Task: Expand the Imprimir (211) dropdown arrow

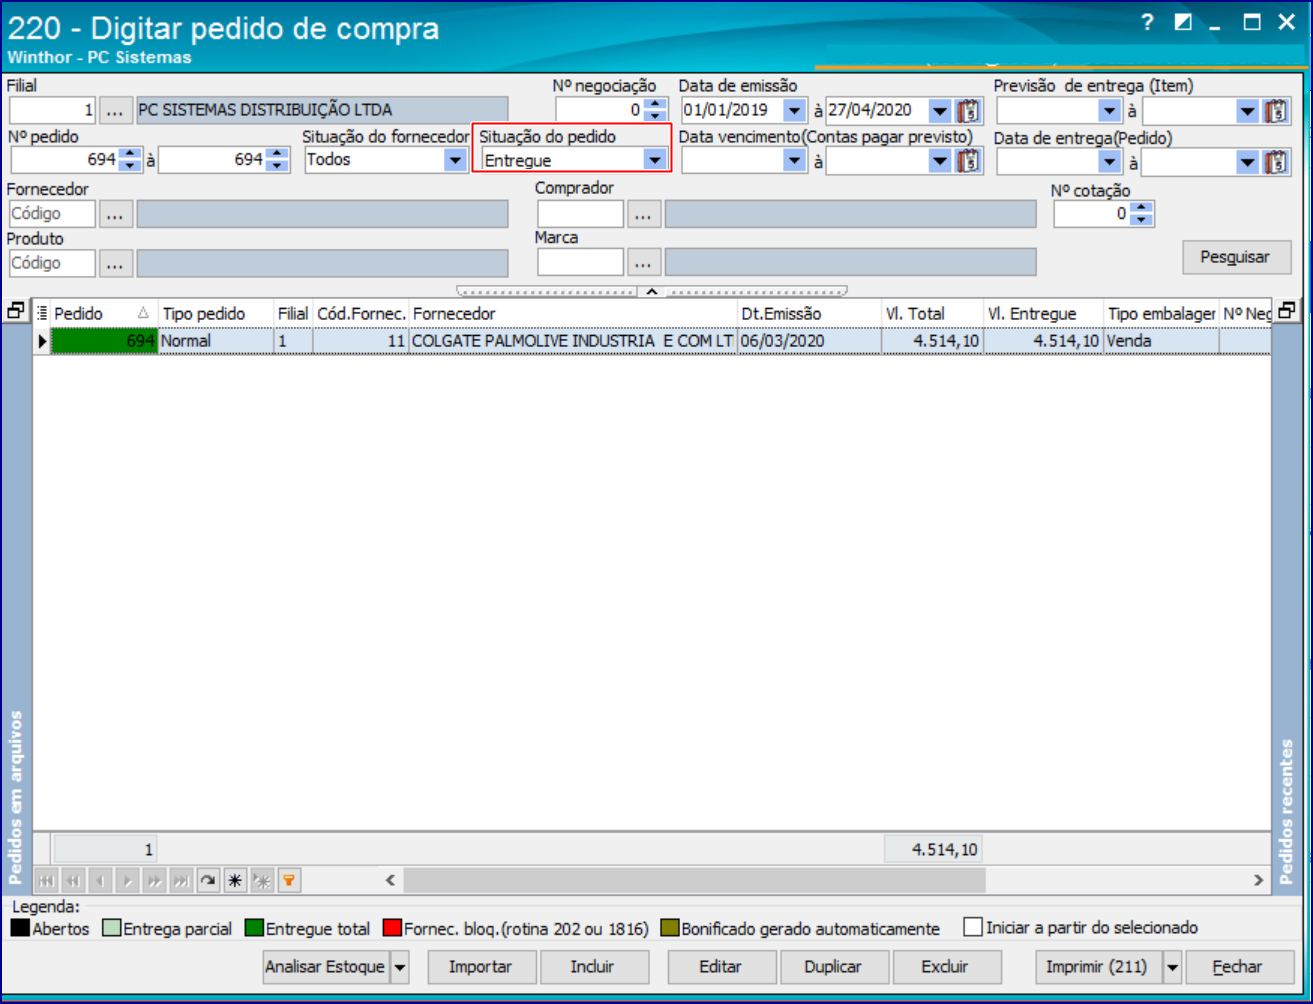Action: pyautogui.click(x=1172, y=967)
